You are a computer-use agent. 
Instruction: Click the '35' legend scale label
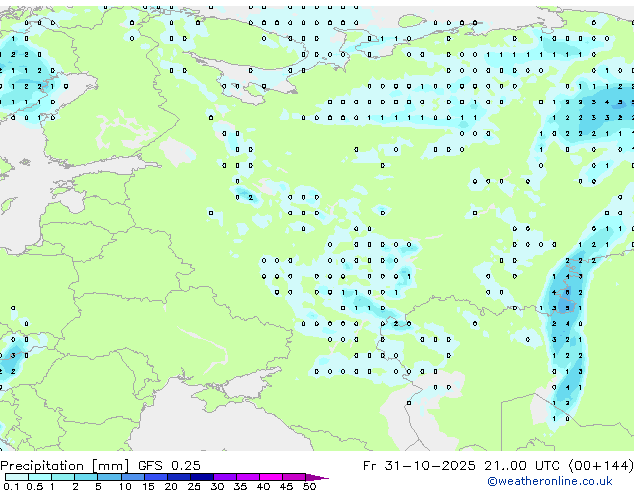[240, 486]
